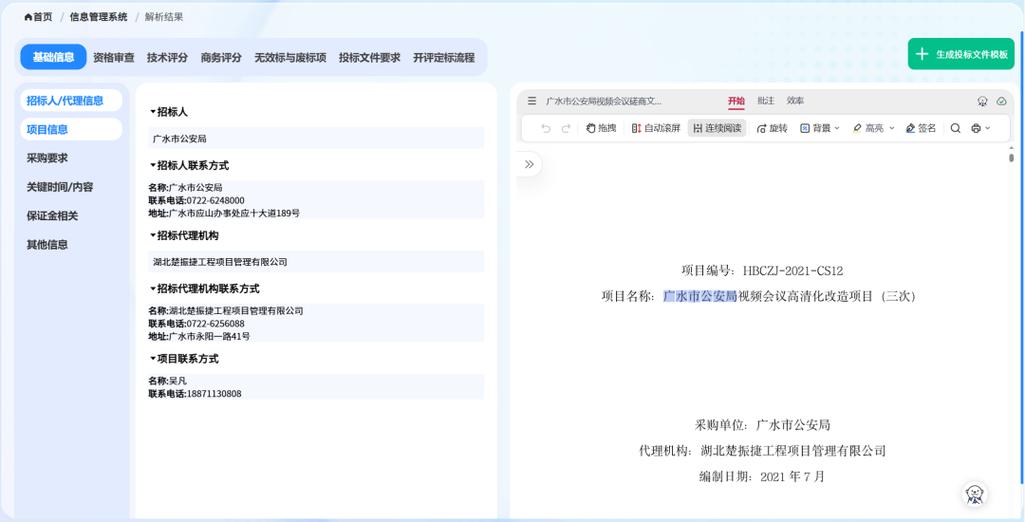1025x522 pixels.
Task: Select 关键时间/内容 in the sidebar
Action: point(59,187)
